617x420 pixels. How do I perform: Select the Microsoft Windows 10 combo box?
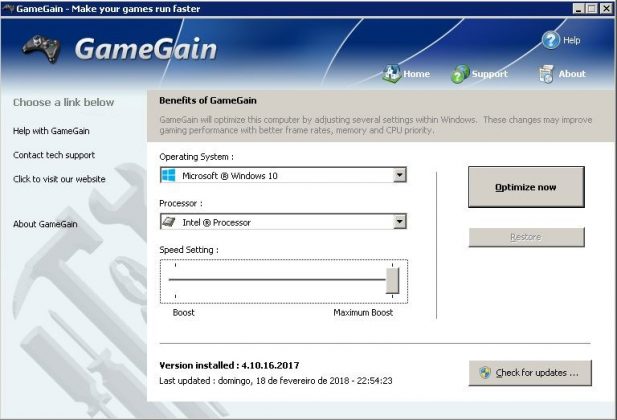(x=283, y=175)
